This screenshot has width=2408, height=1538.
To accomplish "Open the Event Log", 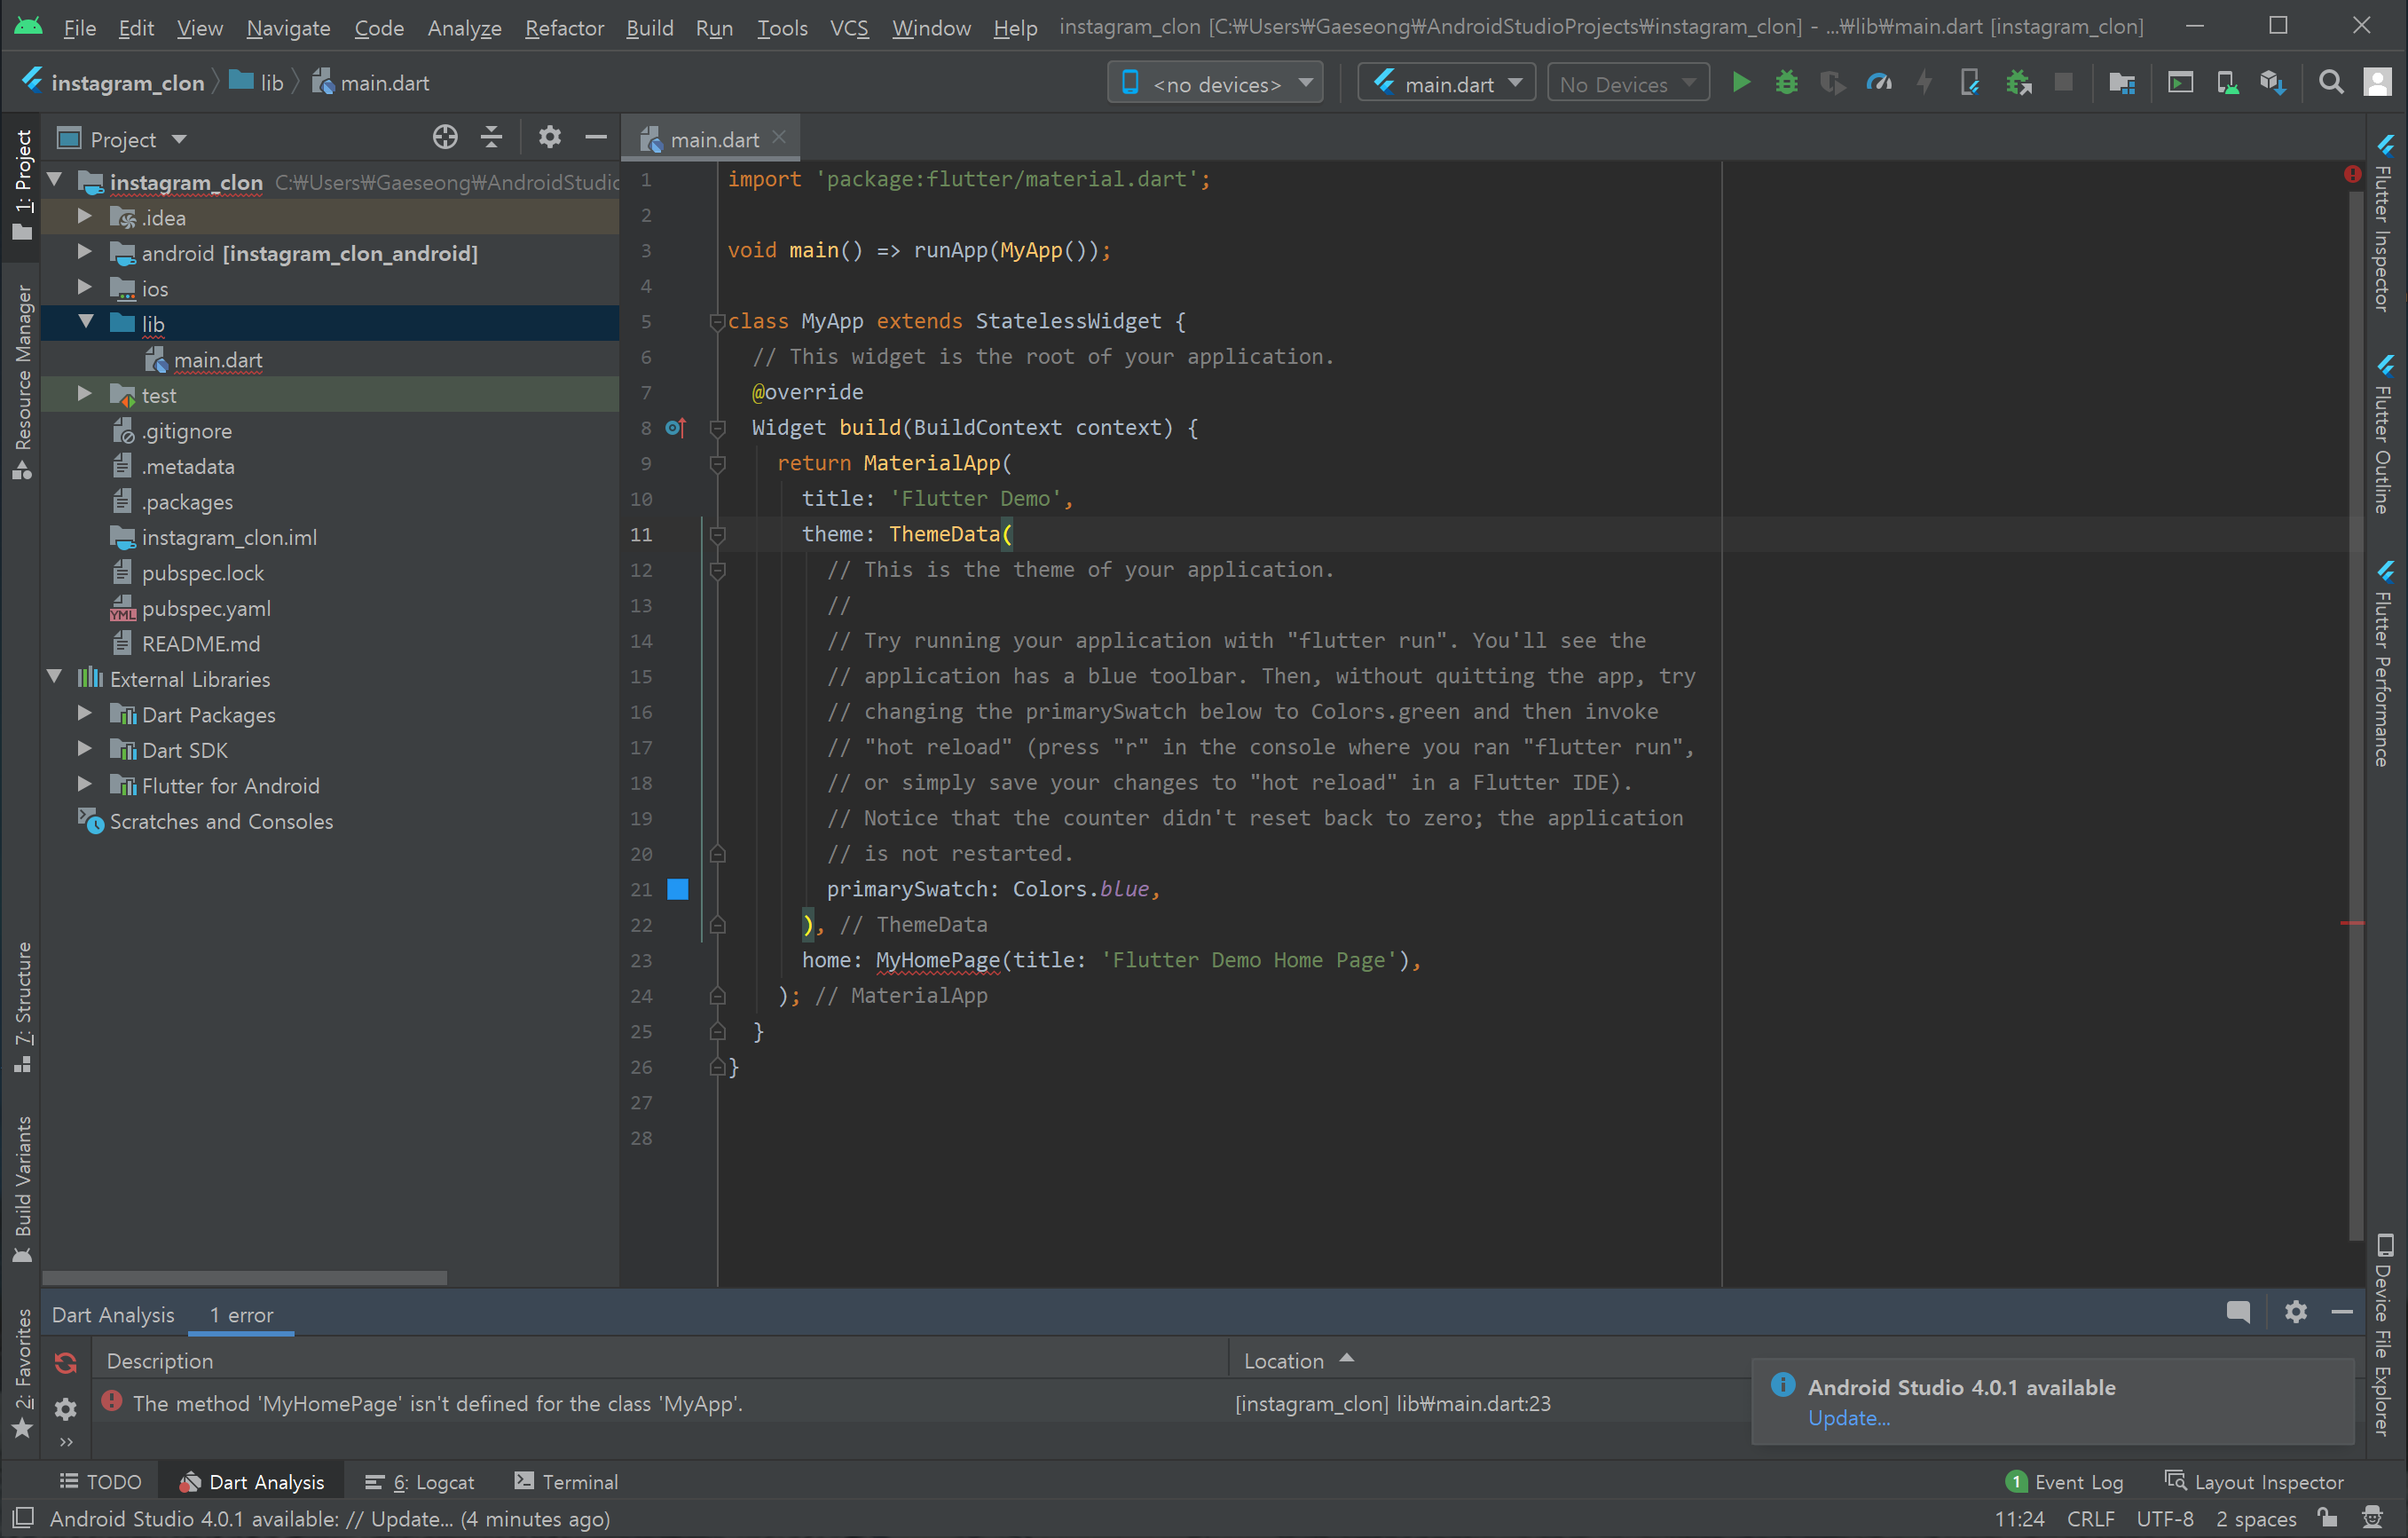I will coord(2065,1482).
